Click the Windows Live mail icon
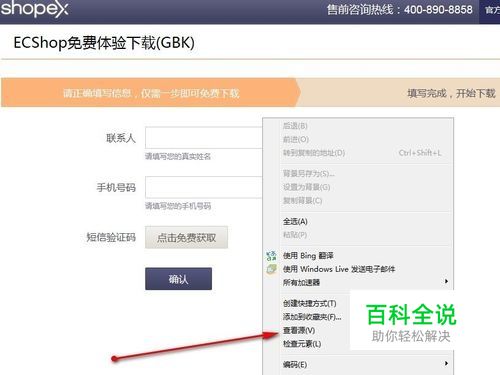The width and height of the screenshot is (500, 375). (271, 269)
